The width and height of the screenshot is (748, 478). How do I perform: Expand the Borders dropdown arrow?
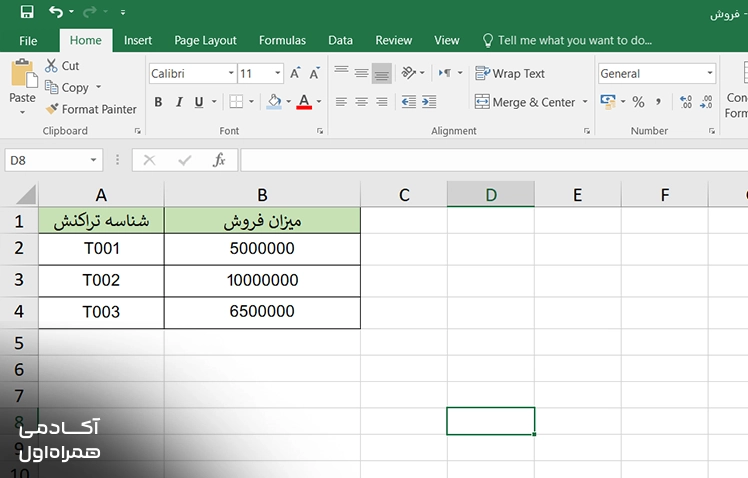click(251, 102)
